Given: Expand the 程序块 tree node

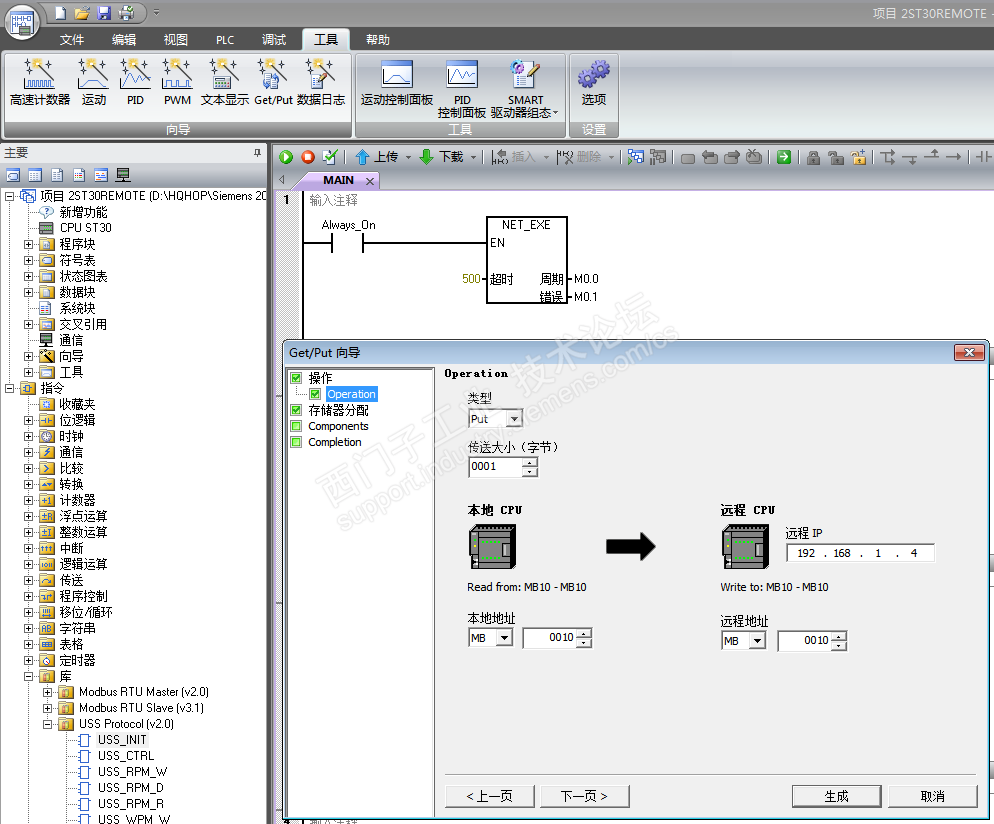Looking at the screenshot, I should tap(29, 244).
